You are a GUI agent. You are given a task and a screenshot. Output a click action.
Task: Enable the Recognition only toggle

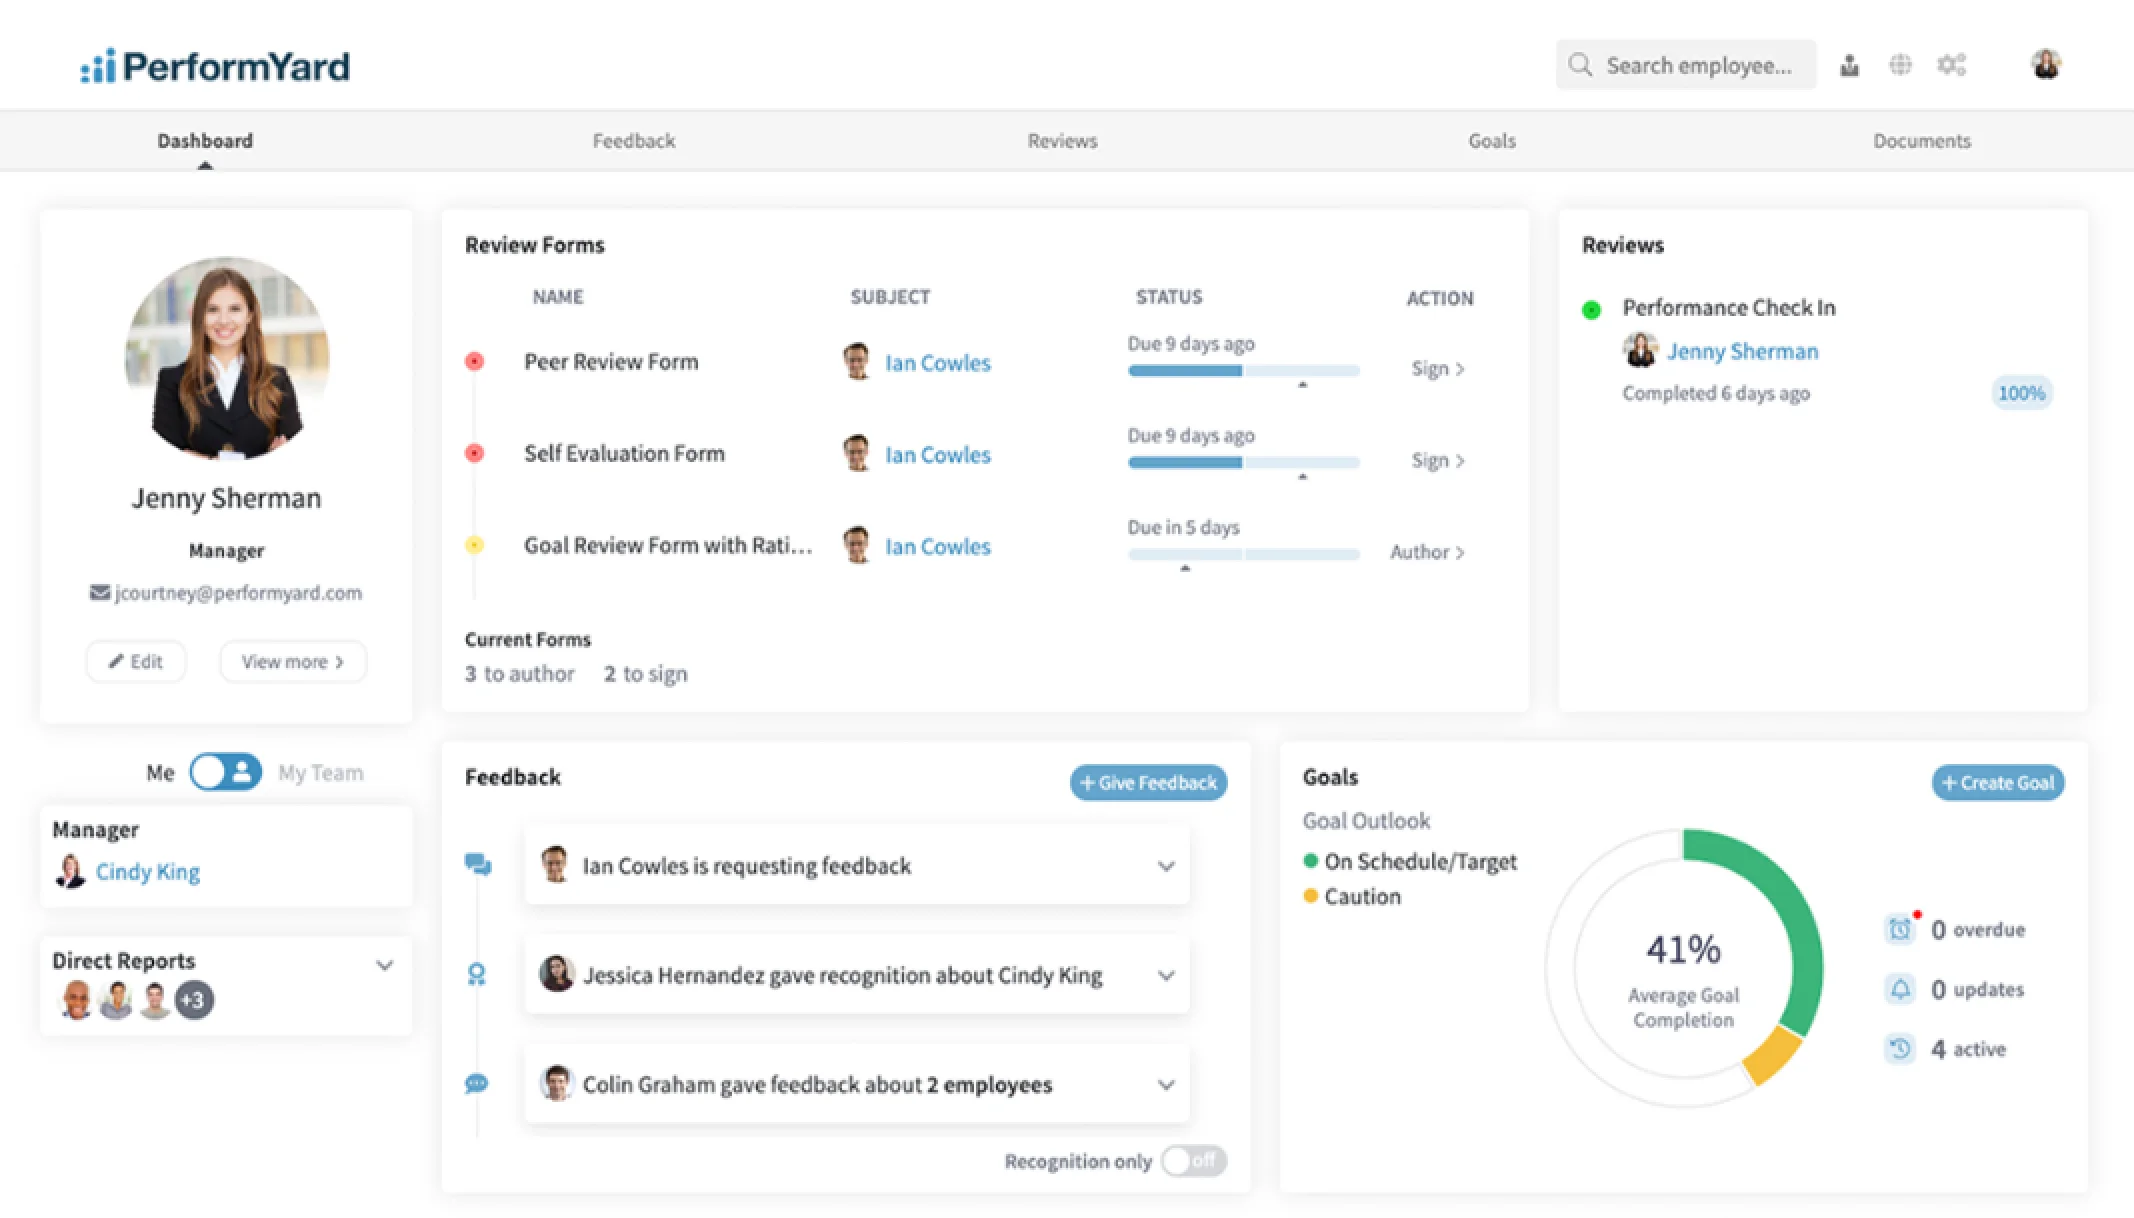(1193, 1161)
